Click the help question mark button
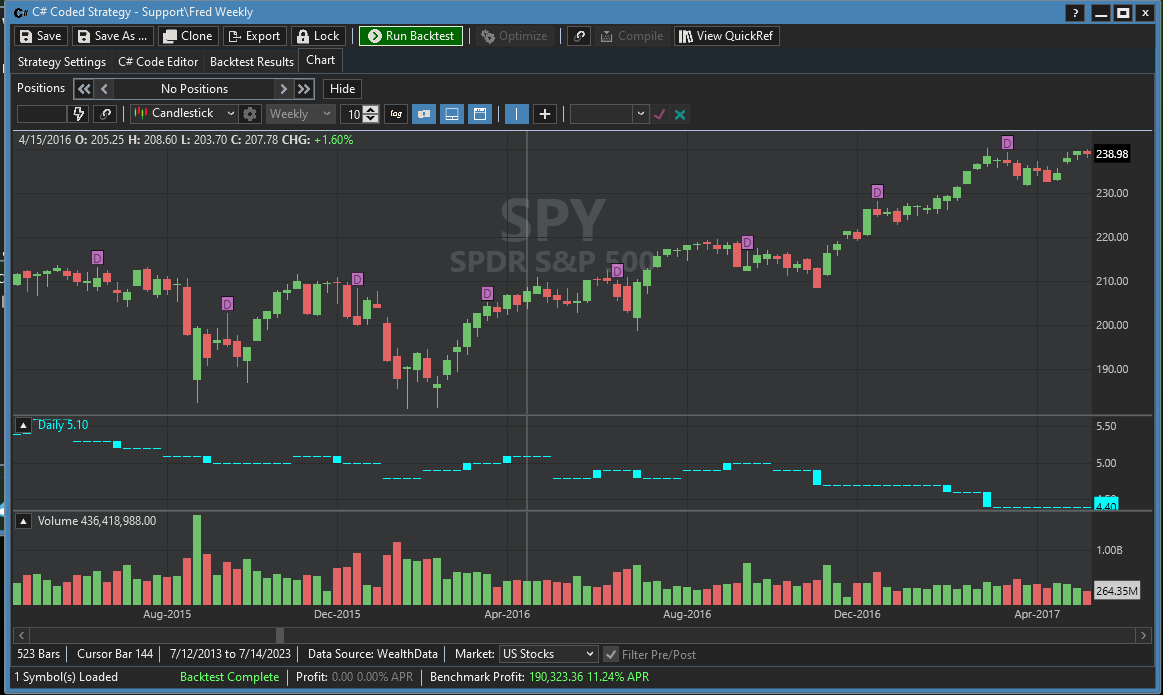The width and height of the screenshot is (1163, 695). coord(1075,13)
